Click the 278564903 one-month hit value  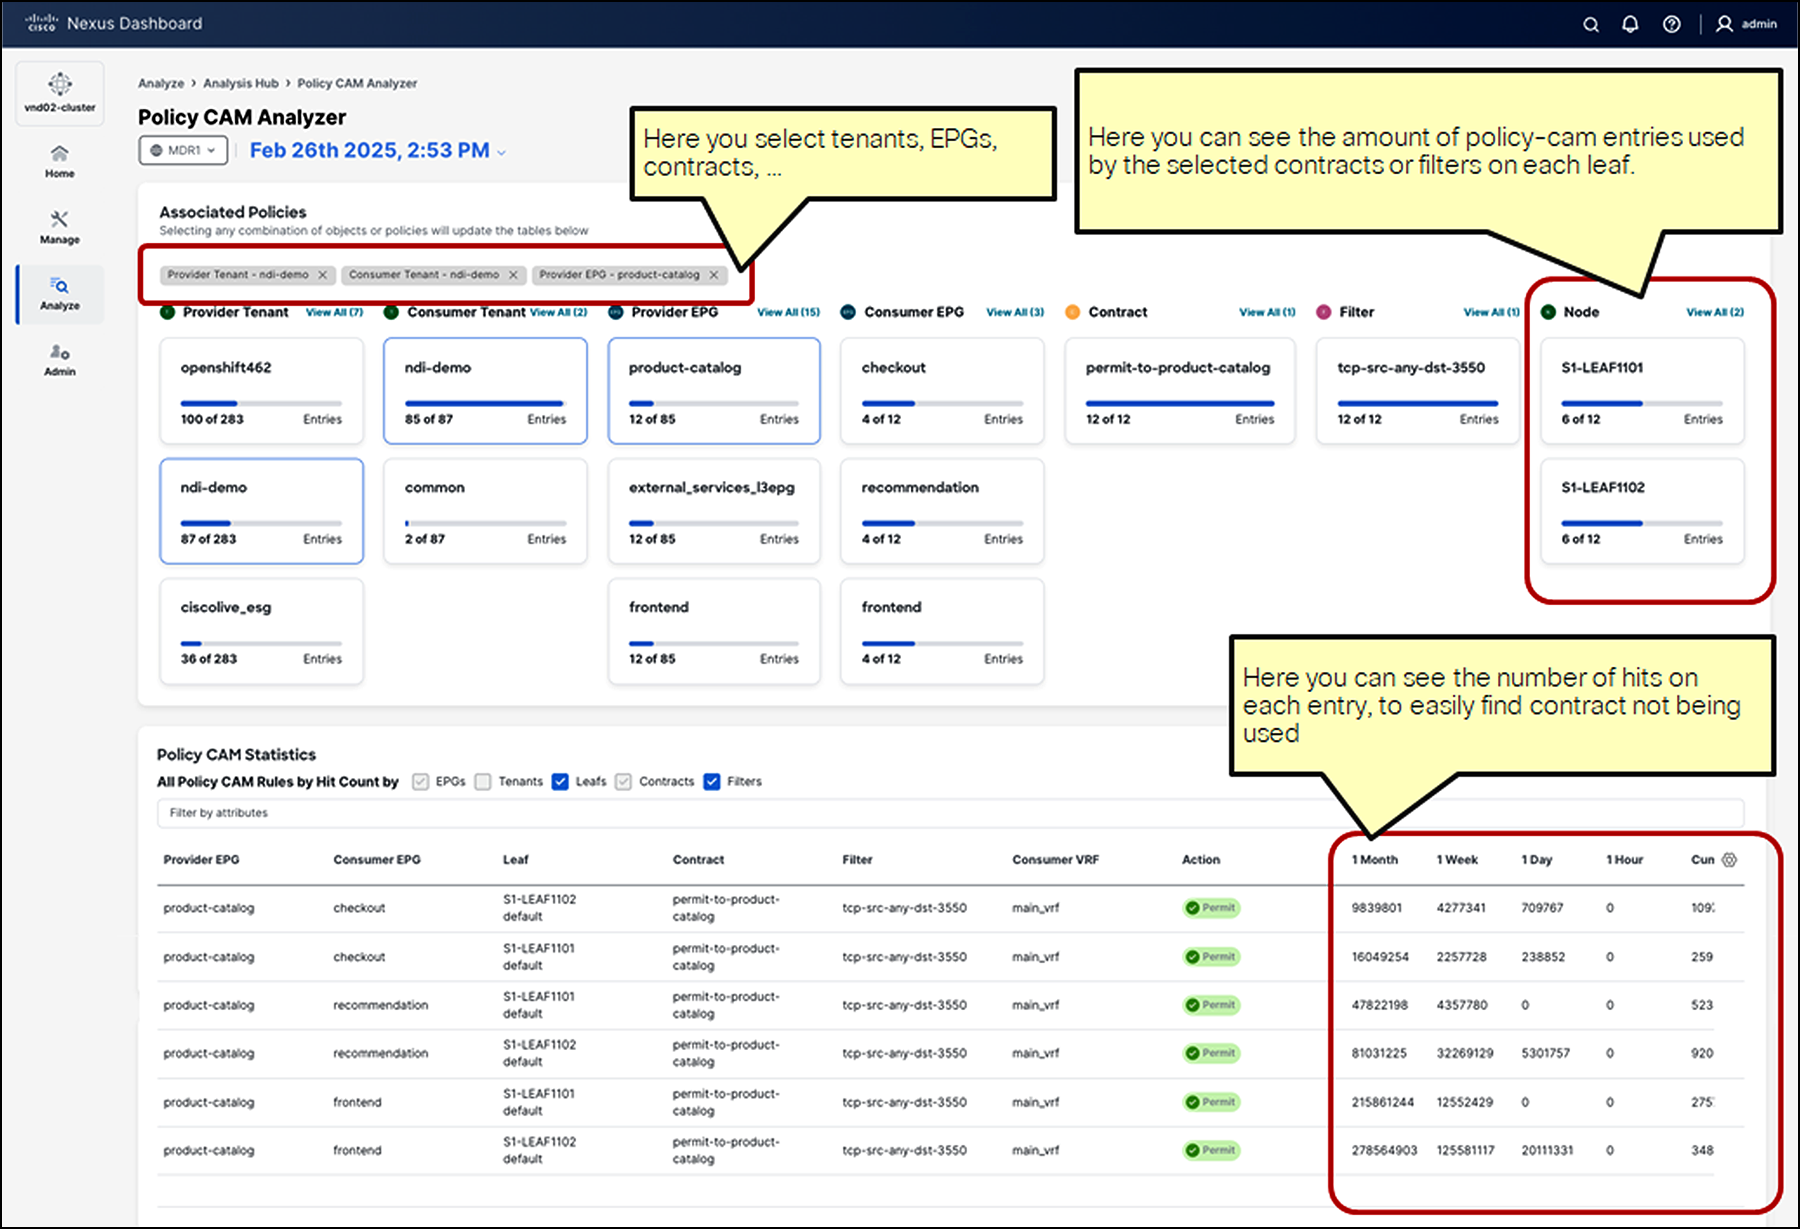point(1384,1151)
